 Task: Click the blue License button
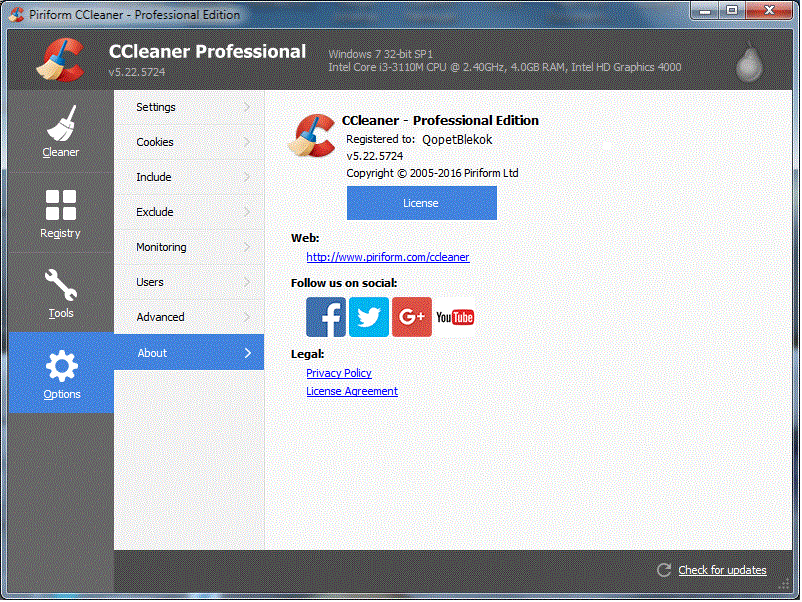[421, 203]
